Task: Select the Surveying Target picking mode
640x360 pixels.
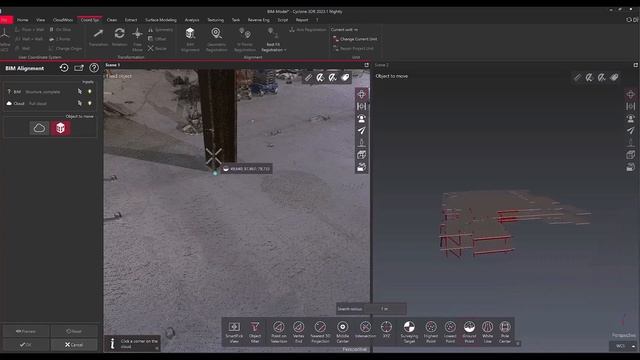Action: click(x=409, y=331)
